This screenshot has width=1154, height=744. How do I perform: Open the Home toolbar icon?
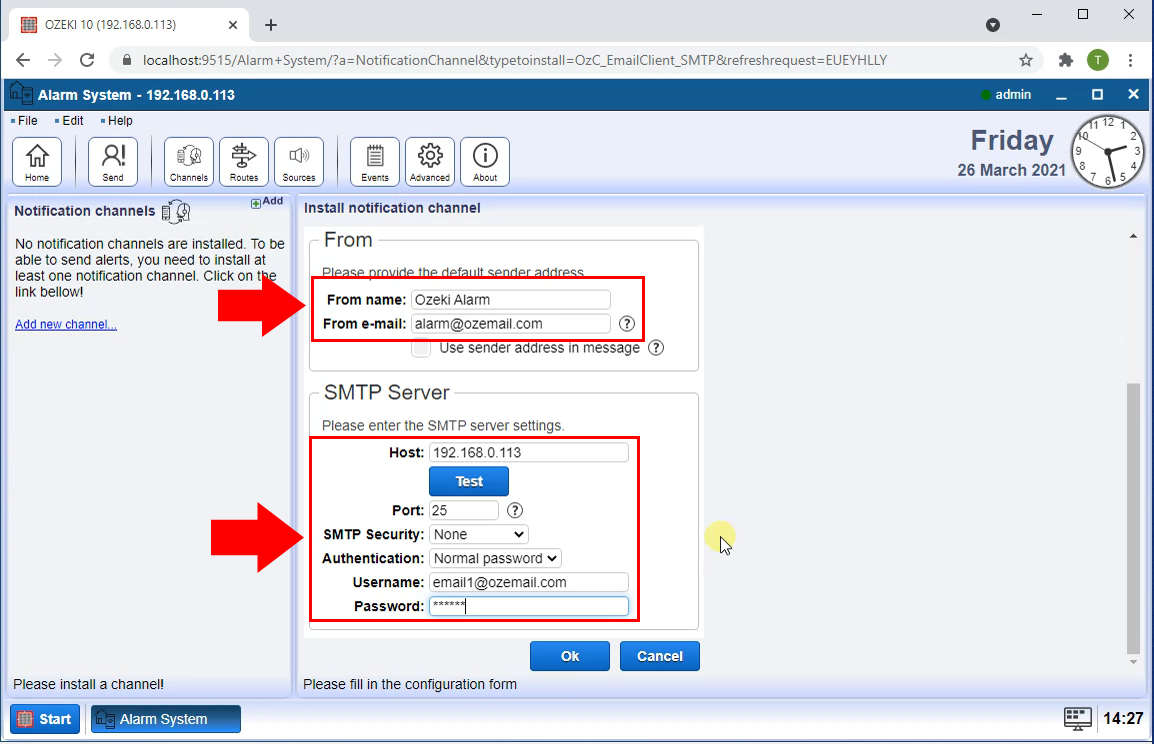37,161
